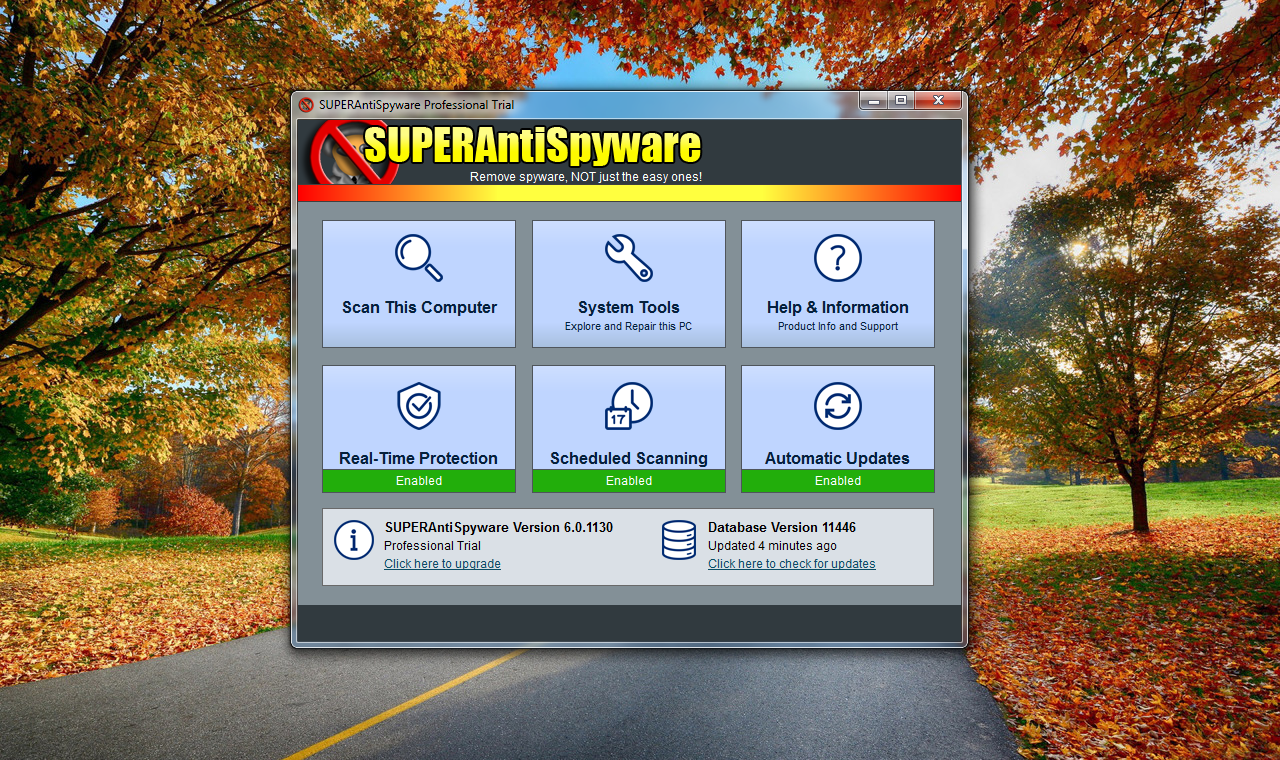Click the SUPERAntiSpyware Professional Trial title bar
The width and height of the screenshot is (1280, 760).
tap(600, 105)
